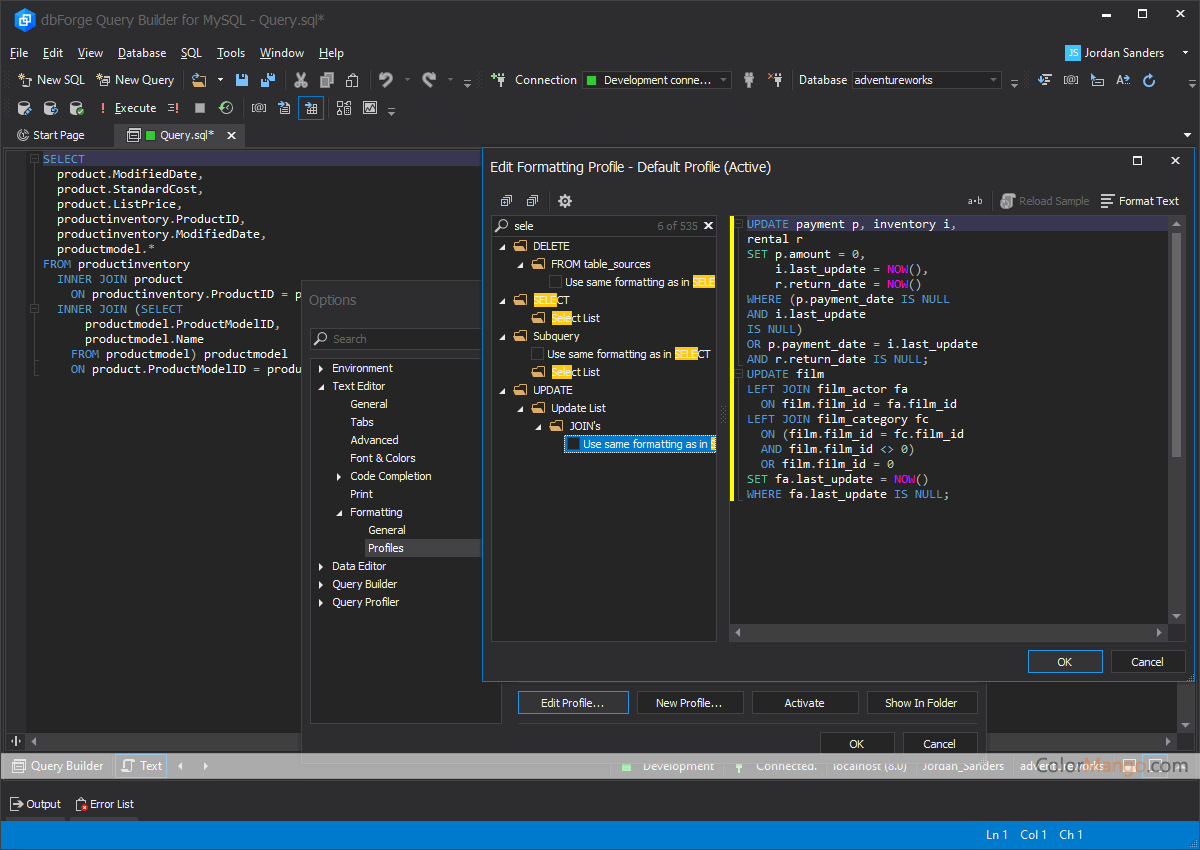The height and width of the screenshot is (850, 1200).
Task: Click OK in Edit Formatting Profile dialog
Action: pyautogui.click(x=1065, y=662)
